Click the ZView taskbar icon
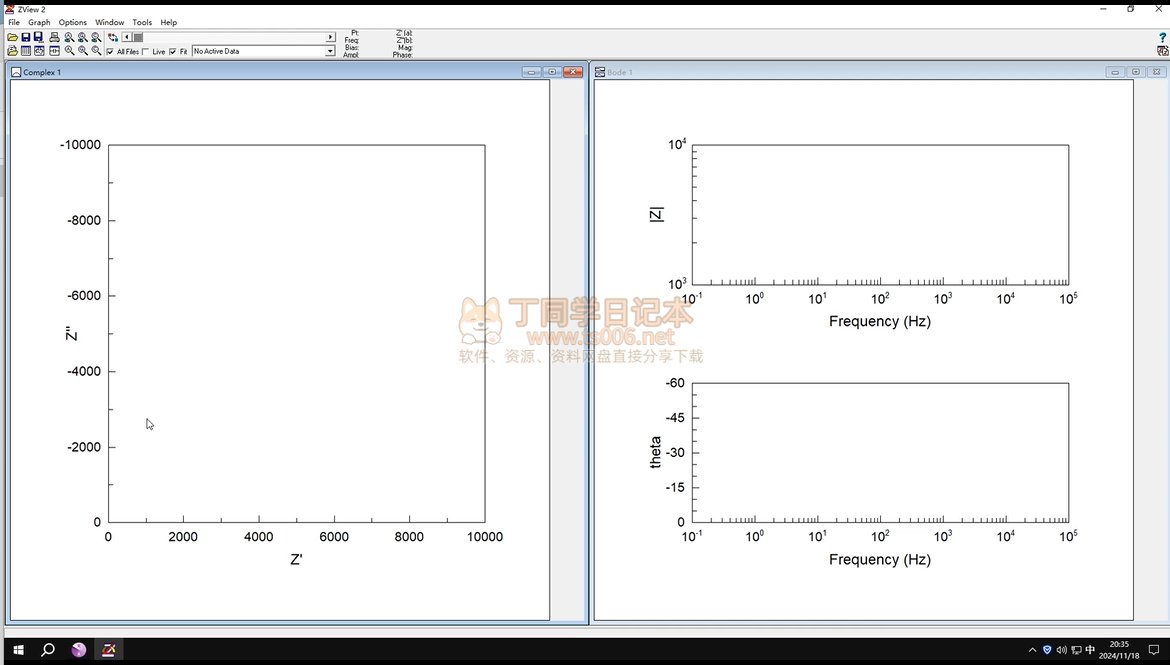The height and width of the screenshot is (665, 1170). 108,650
